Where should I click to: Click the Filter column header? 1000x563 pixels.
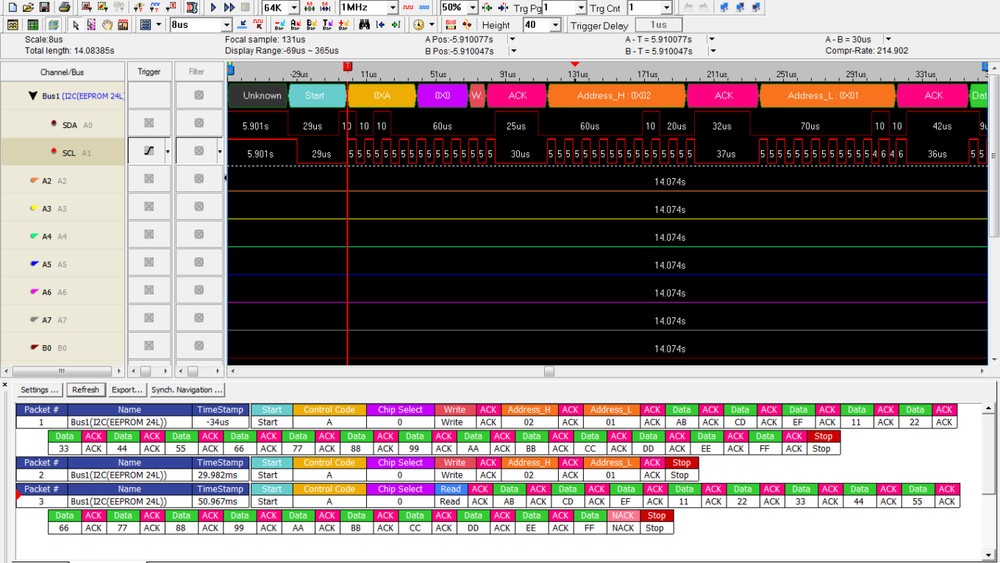click(197, 71)
